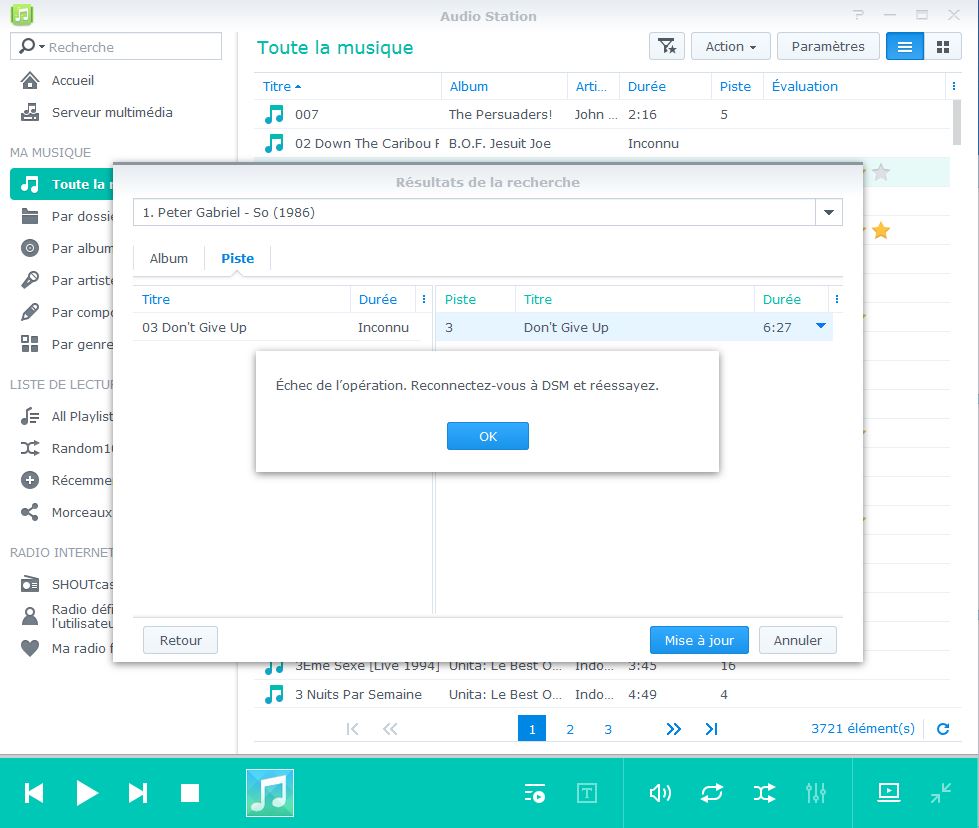Open the play queue icon
This screenshot has width=979, height=828.
(x=535, y=793)
